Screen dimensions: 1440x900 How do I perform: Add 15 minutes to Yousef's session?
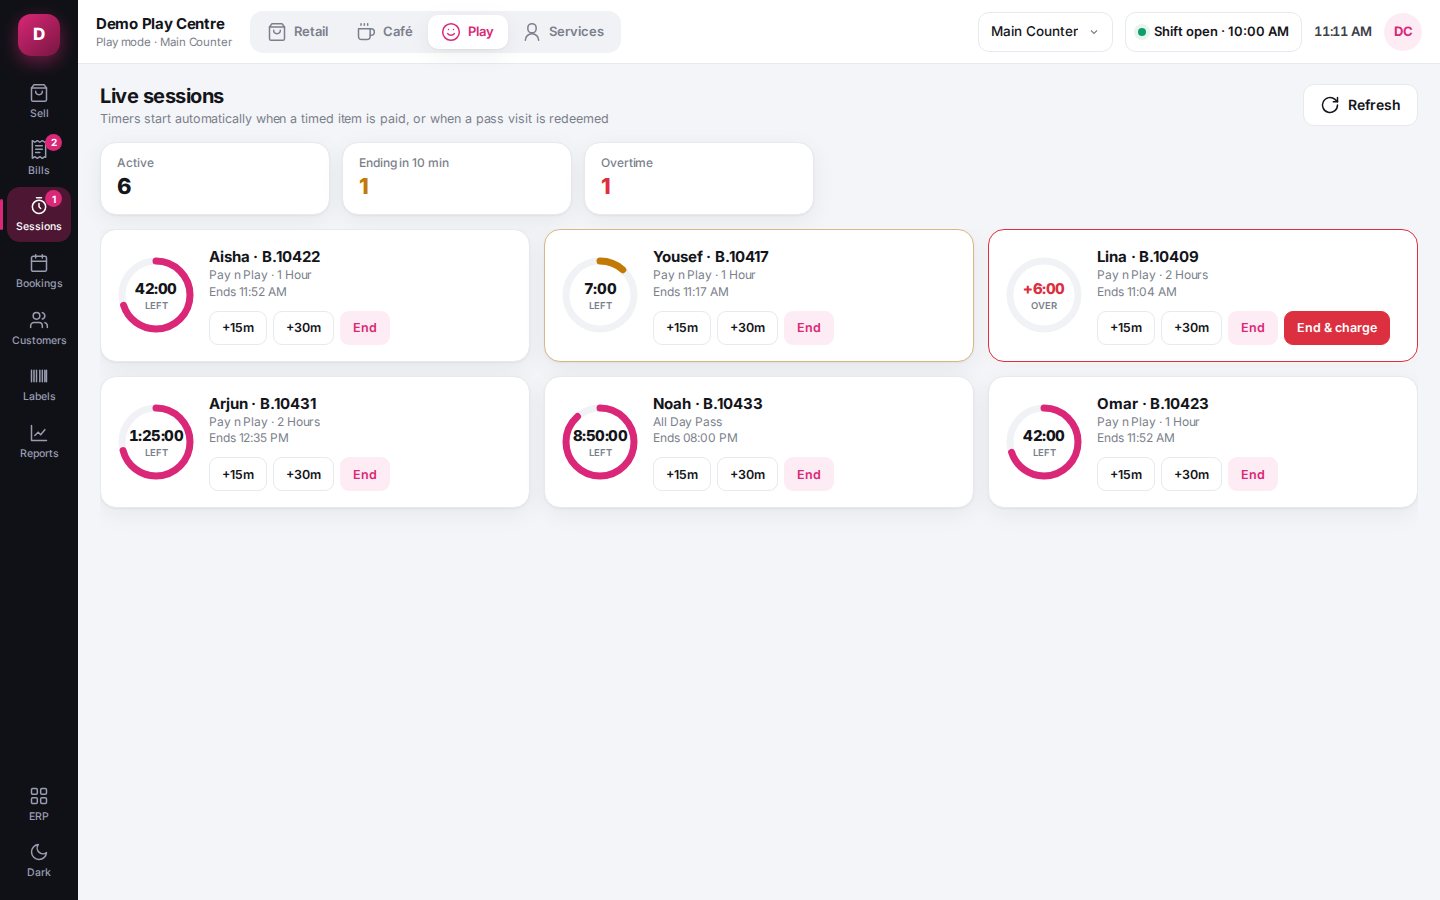(x=682, y=328)
